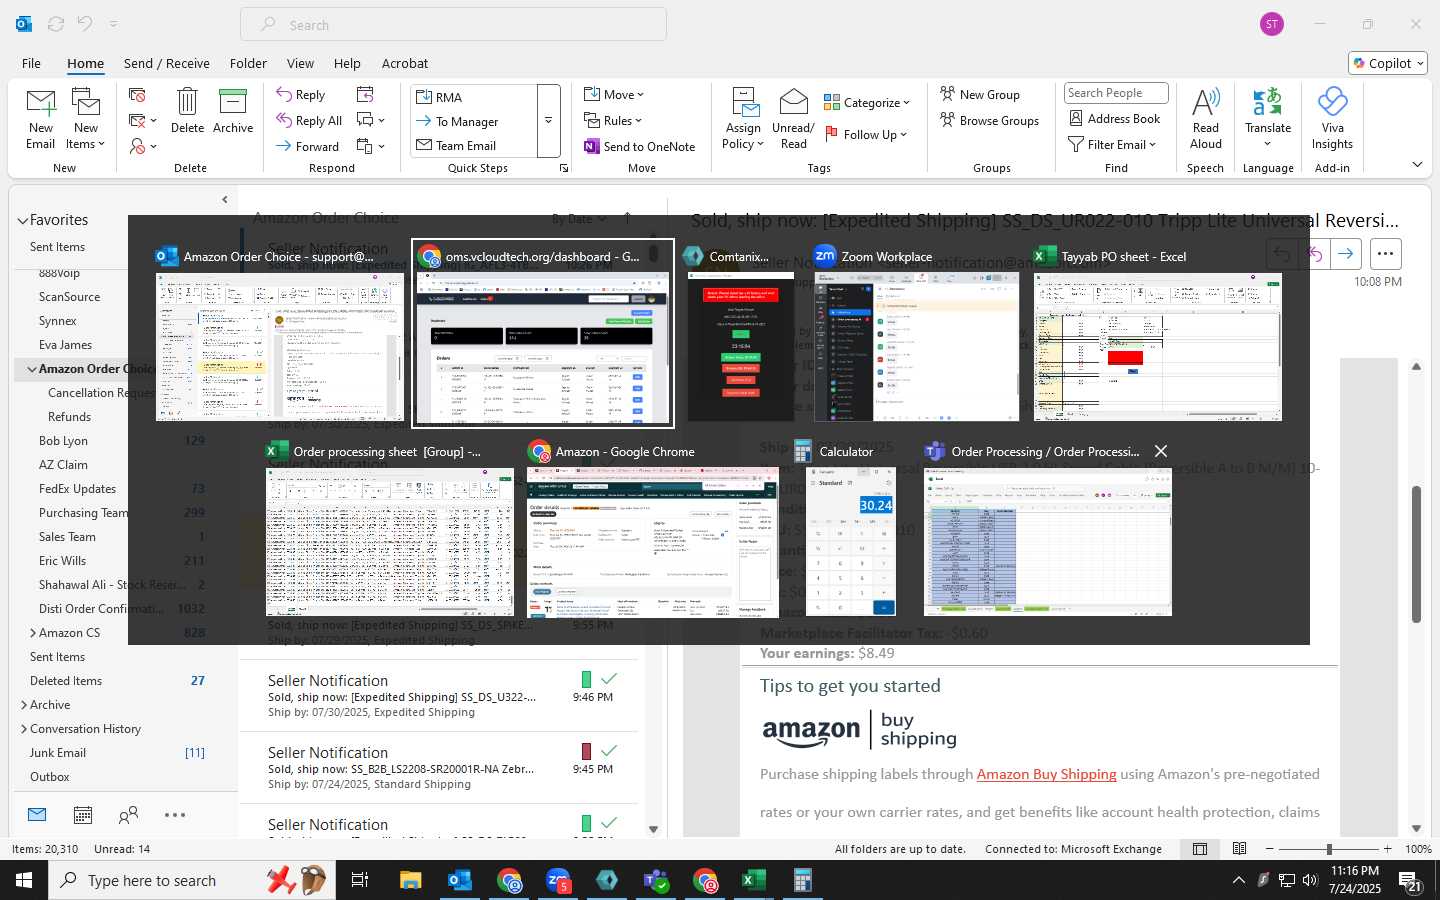
Task: Open Translate options
Action: click(1268, 118)
